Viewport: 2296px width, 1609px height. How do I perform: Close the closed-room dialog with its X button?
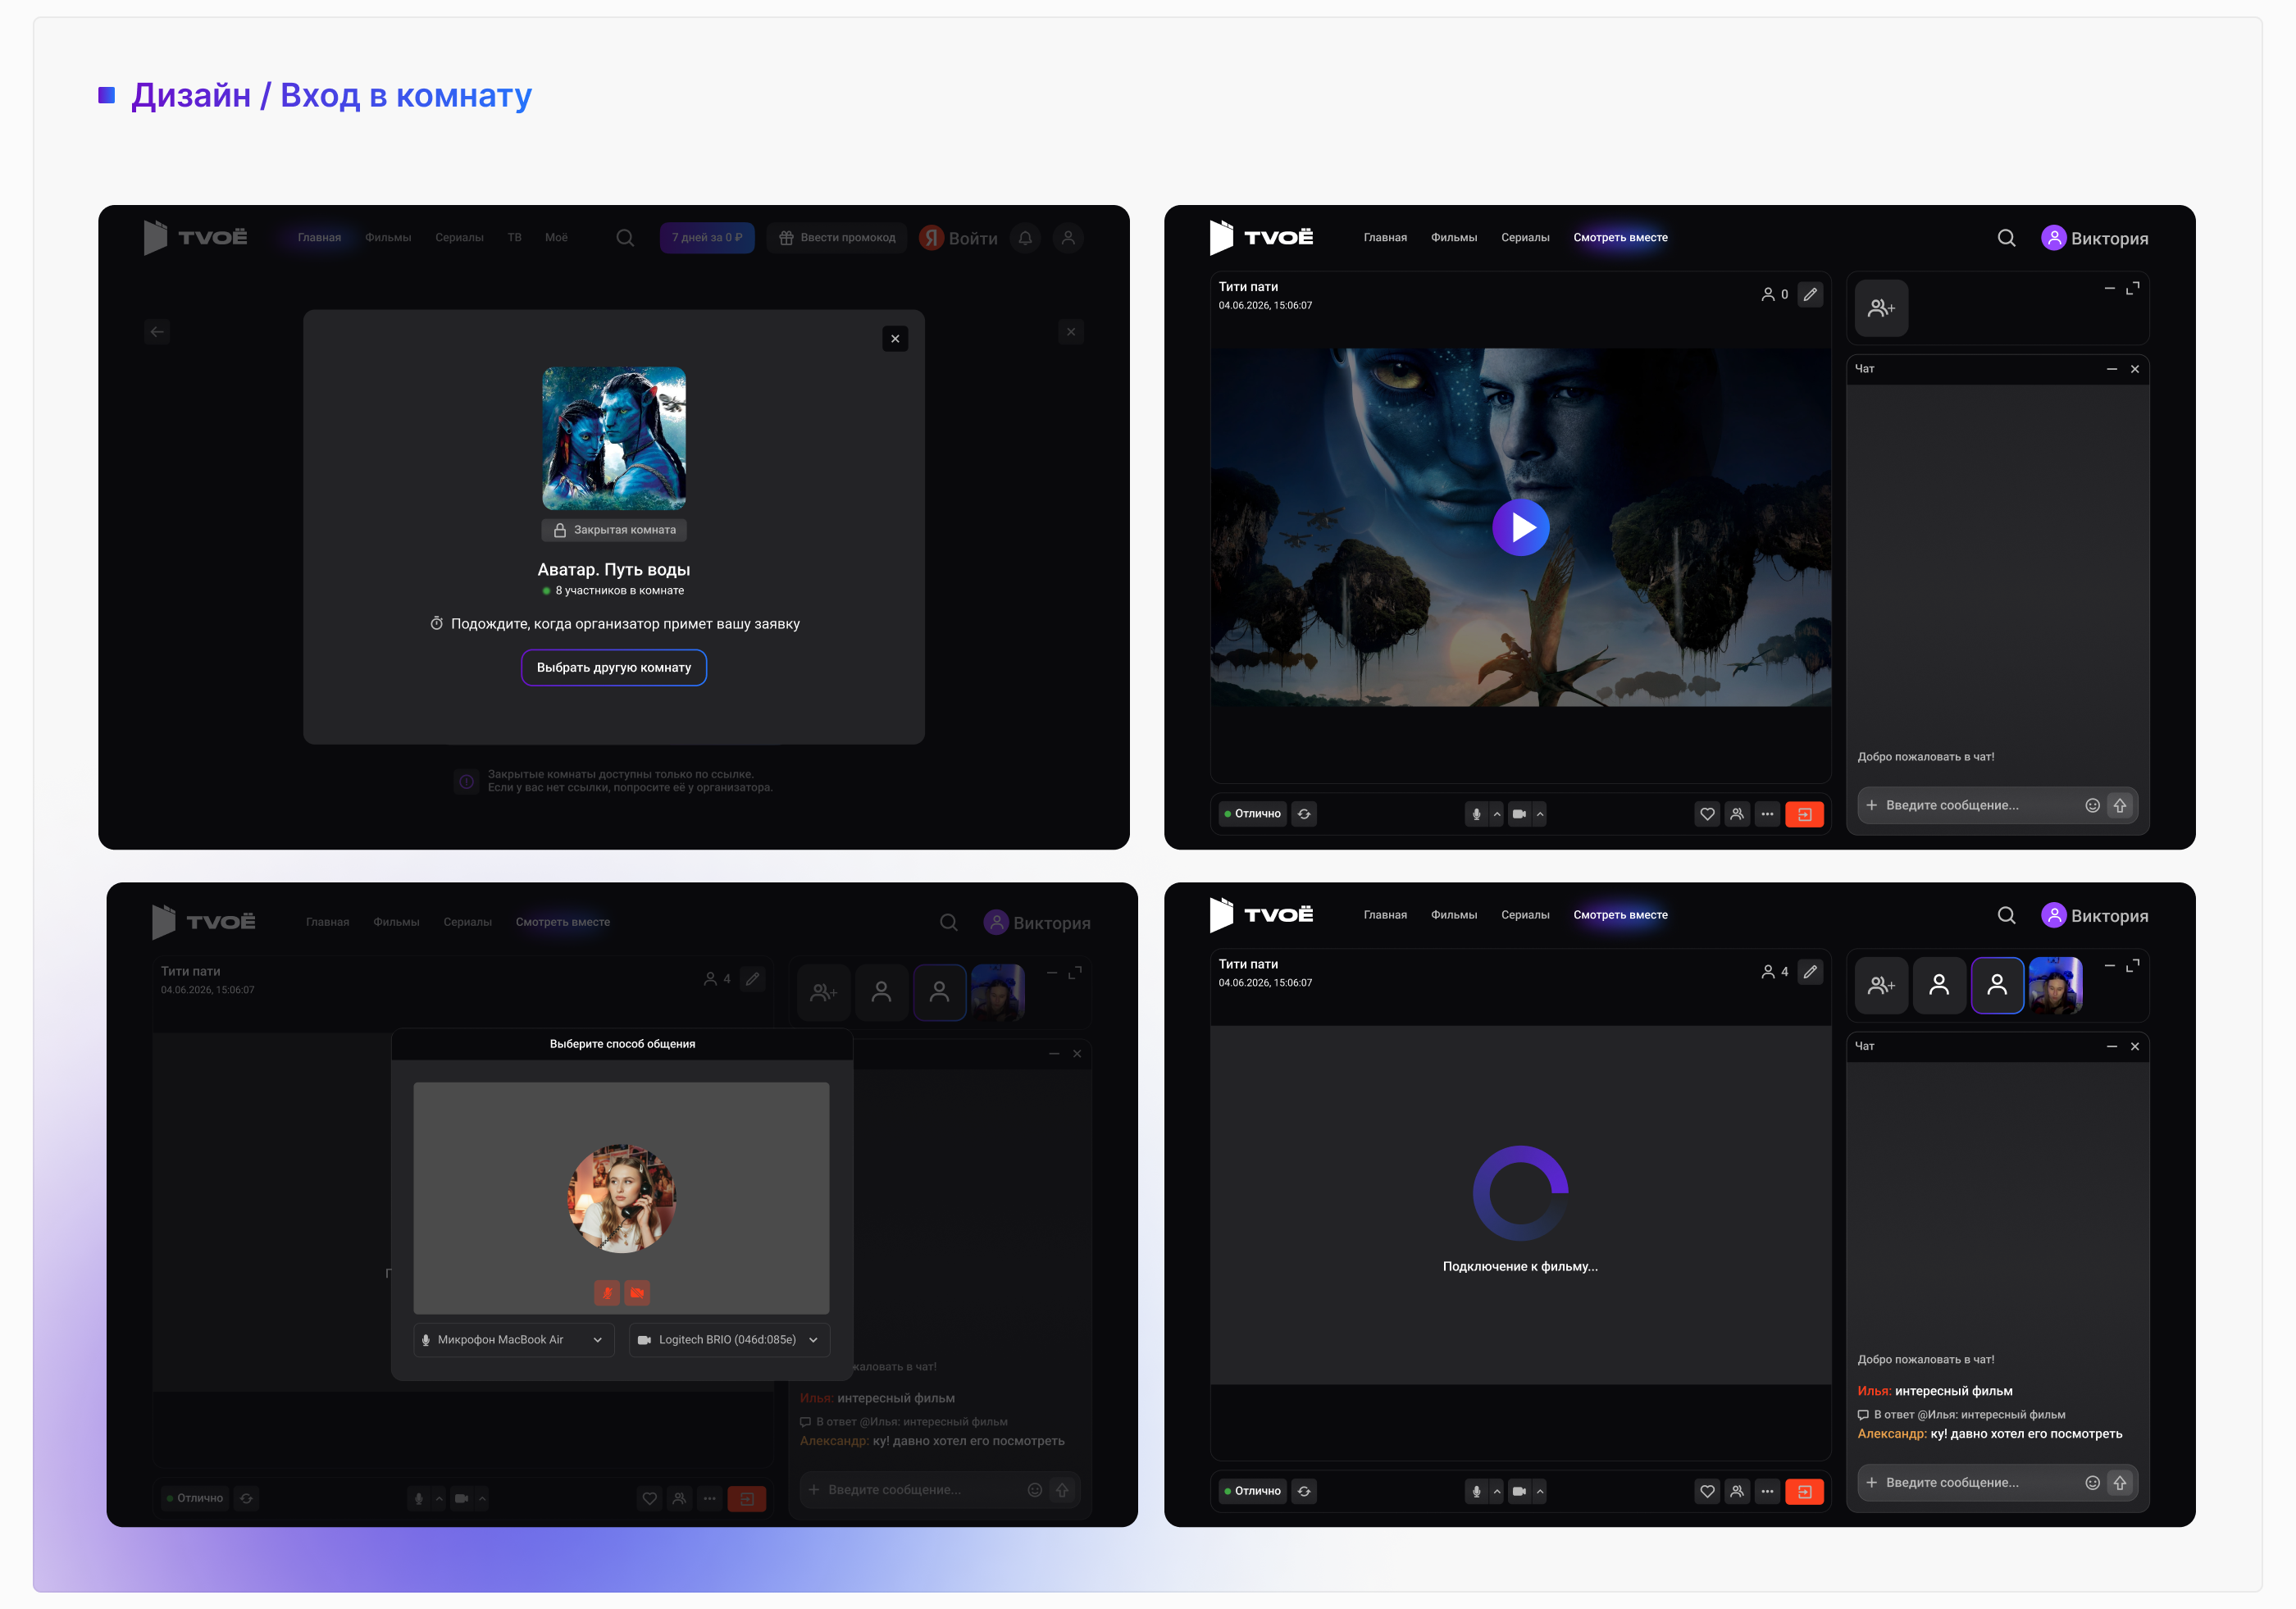coord(895,338)
